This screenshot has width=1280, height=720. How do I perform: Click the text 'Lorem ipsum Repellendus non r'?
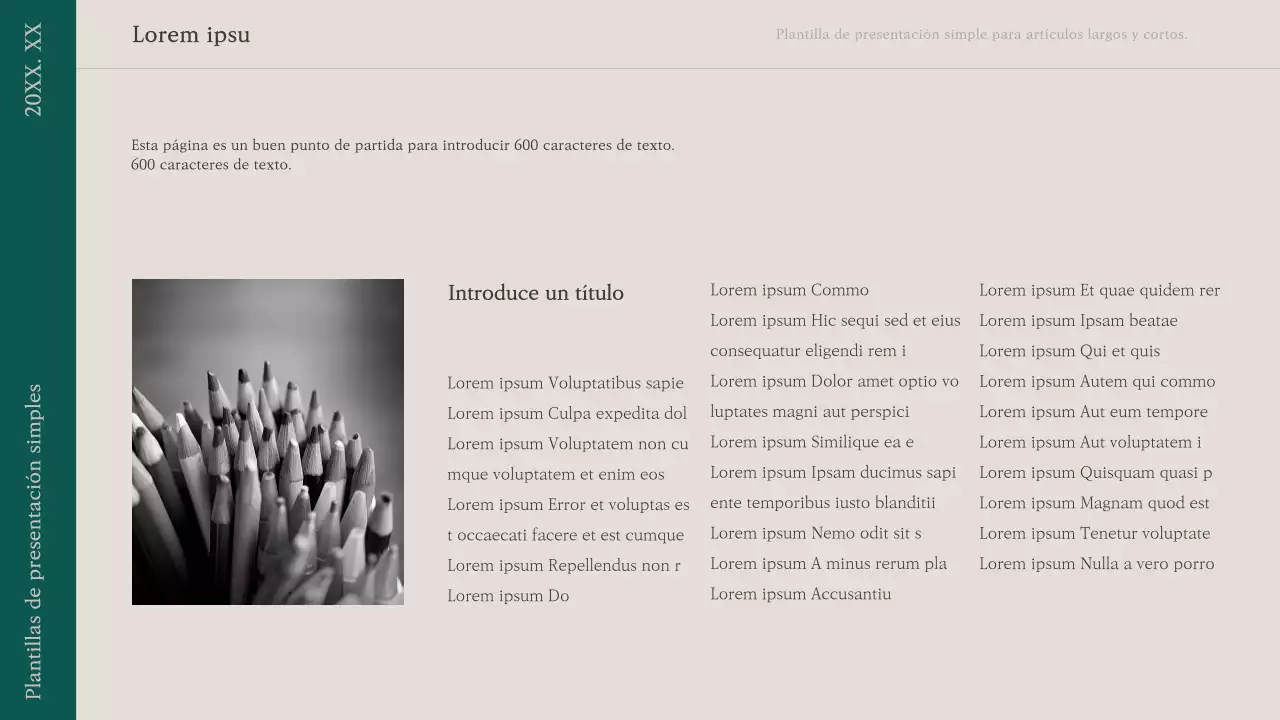tap(564, 565)
